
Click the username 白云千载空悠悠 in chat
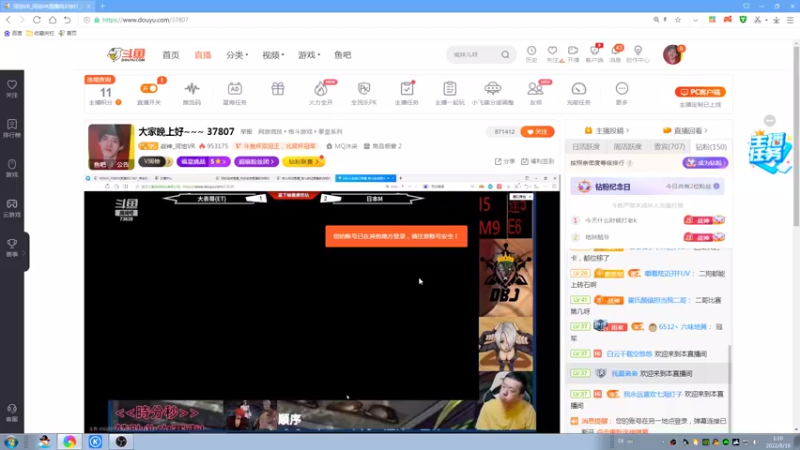click(629, 354)
